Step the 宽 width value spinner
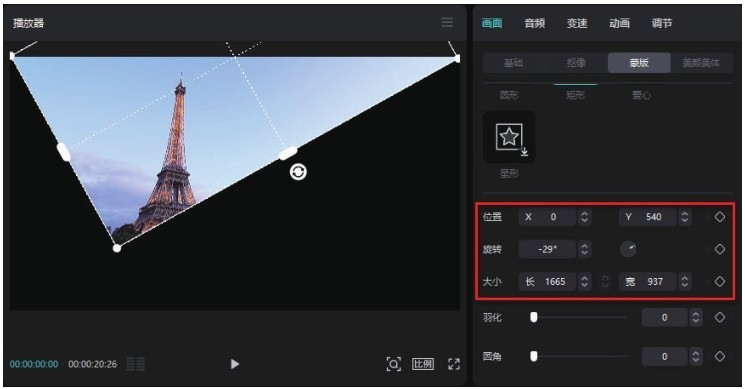Image resolution: width=745 pixels, height=389 pixels. click(685, 282)
